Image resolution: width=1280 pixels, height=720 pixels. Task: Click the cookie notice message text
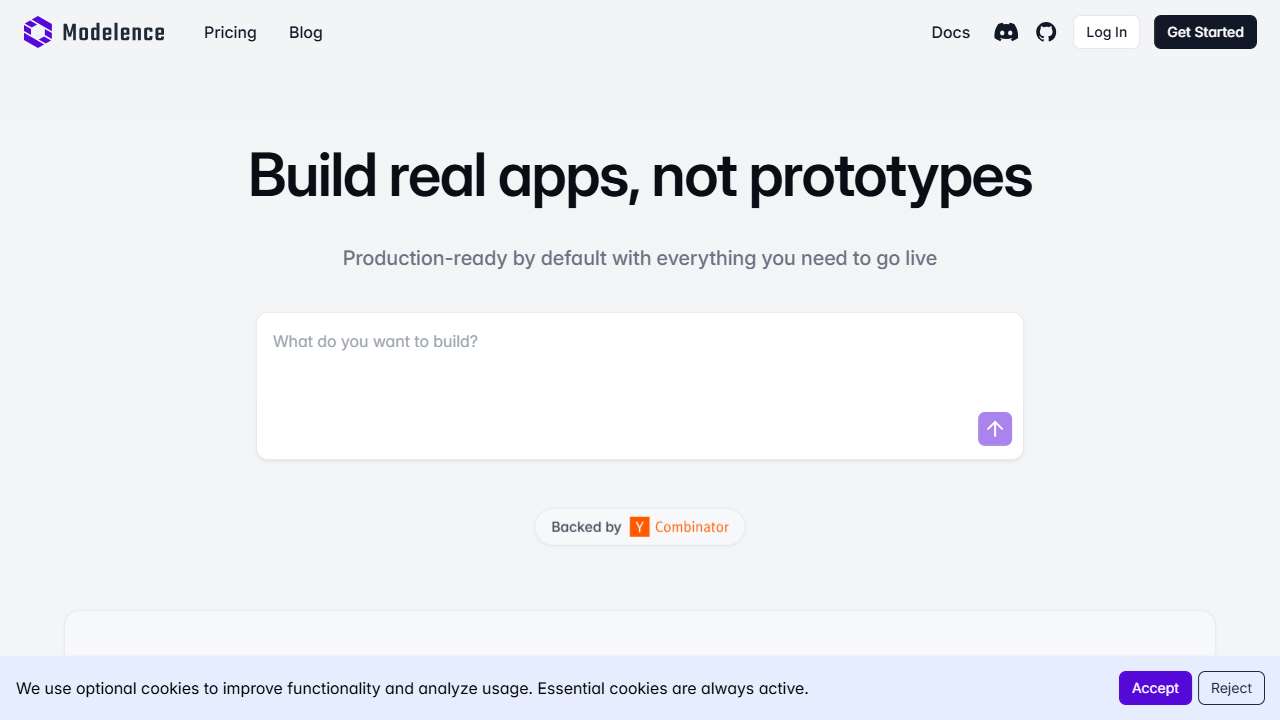click(412, 688)
